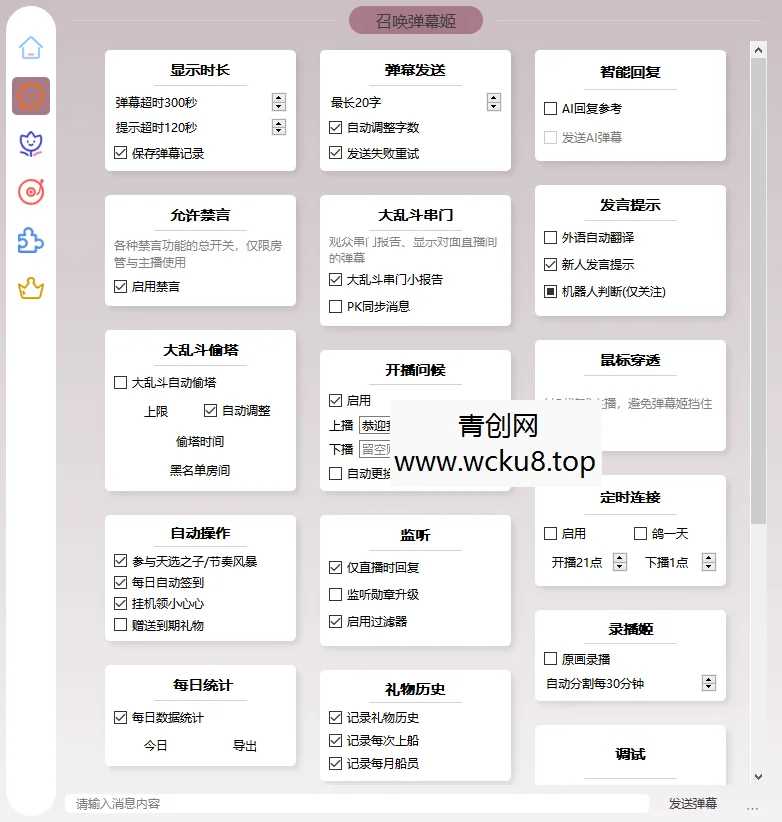782x822 pixels.
Task: Select the settings gear sidebar icon
Action: pos(31,96)
